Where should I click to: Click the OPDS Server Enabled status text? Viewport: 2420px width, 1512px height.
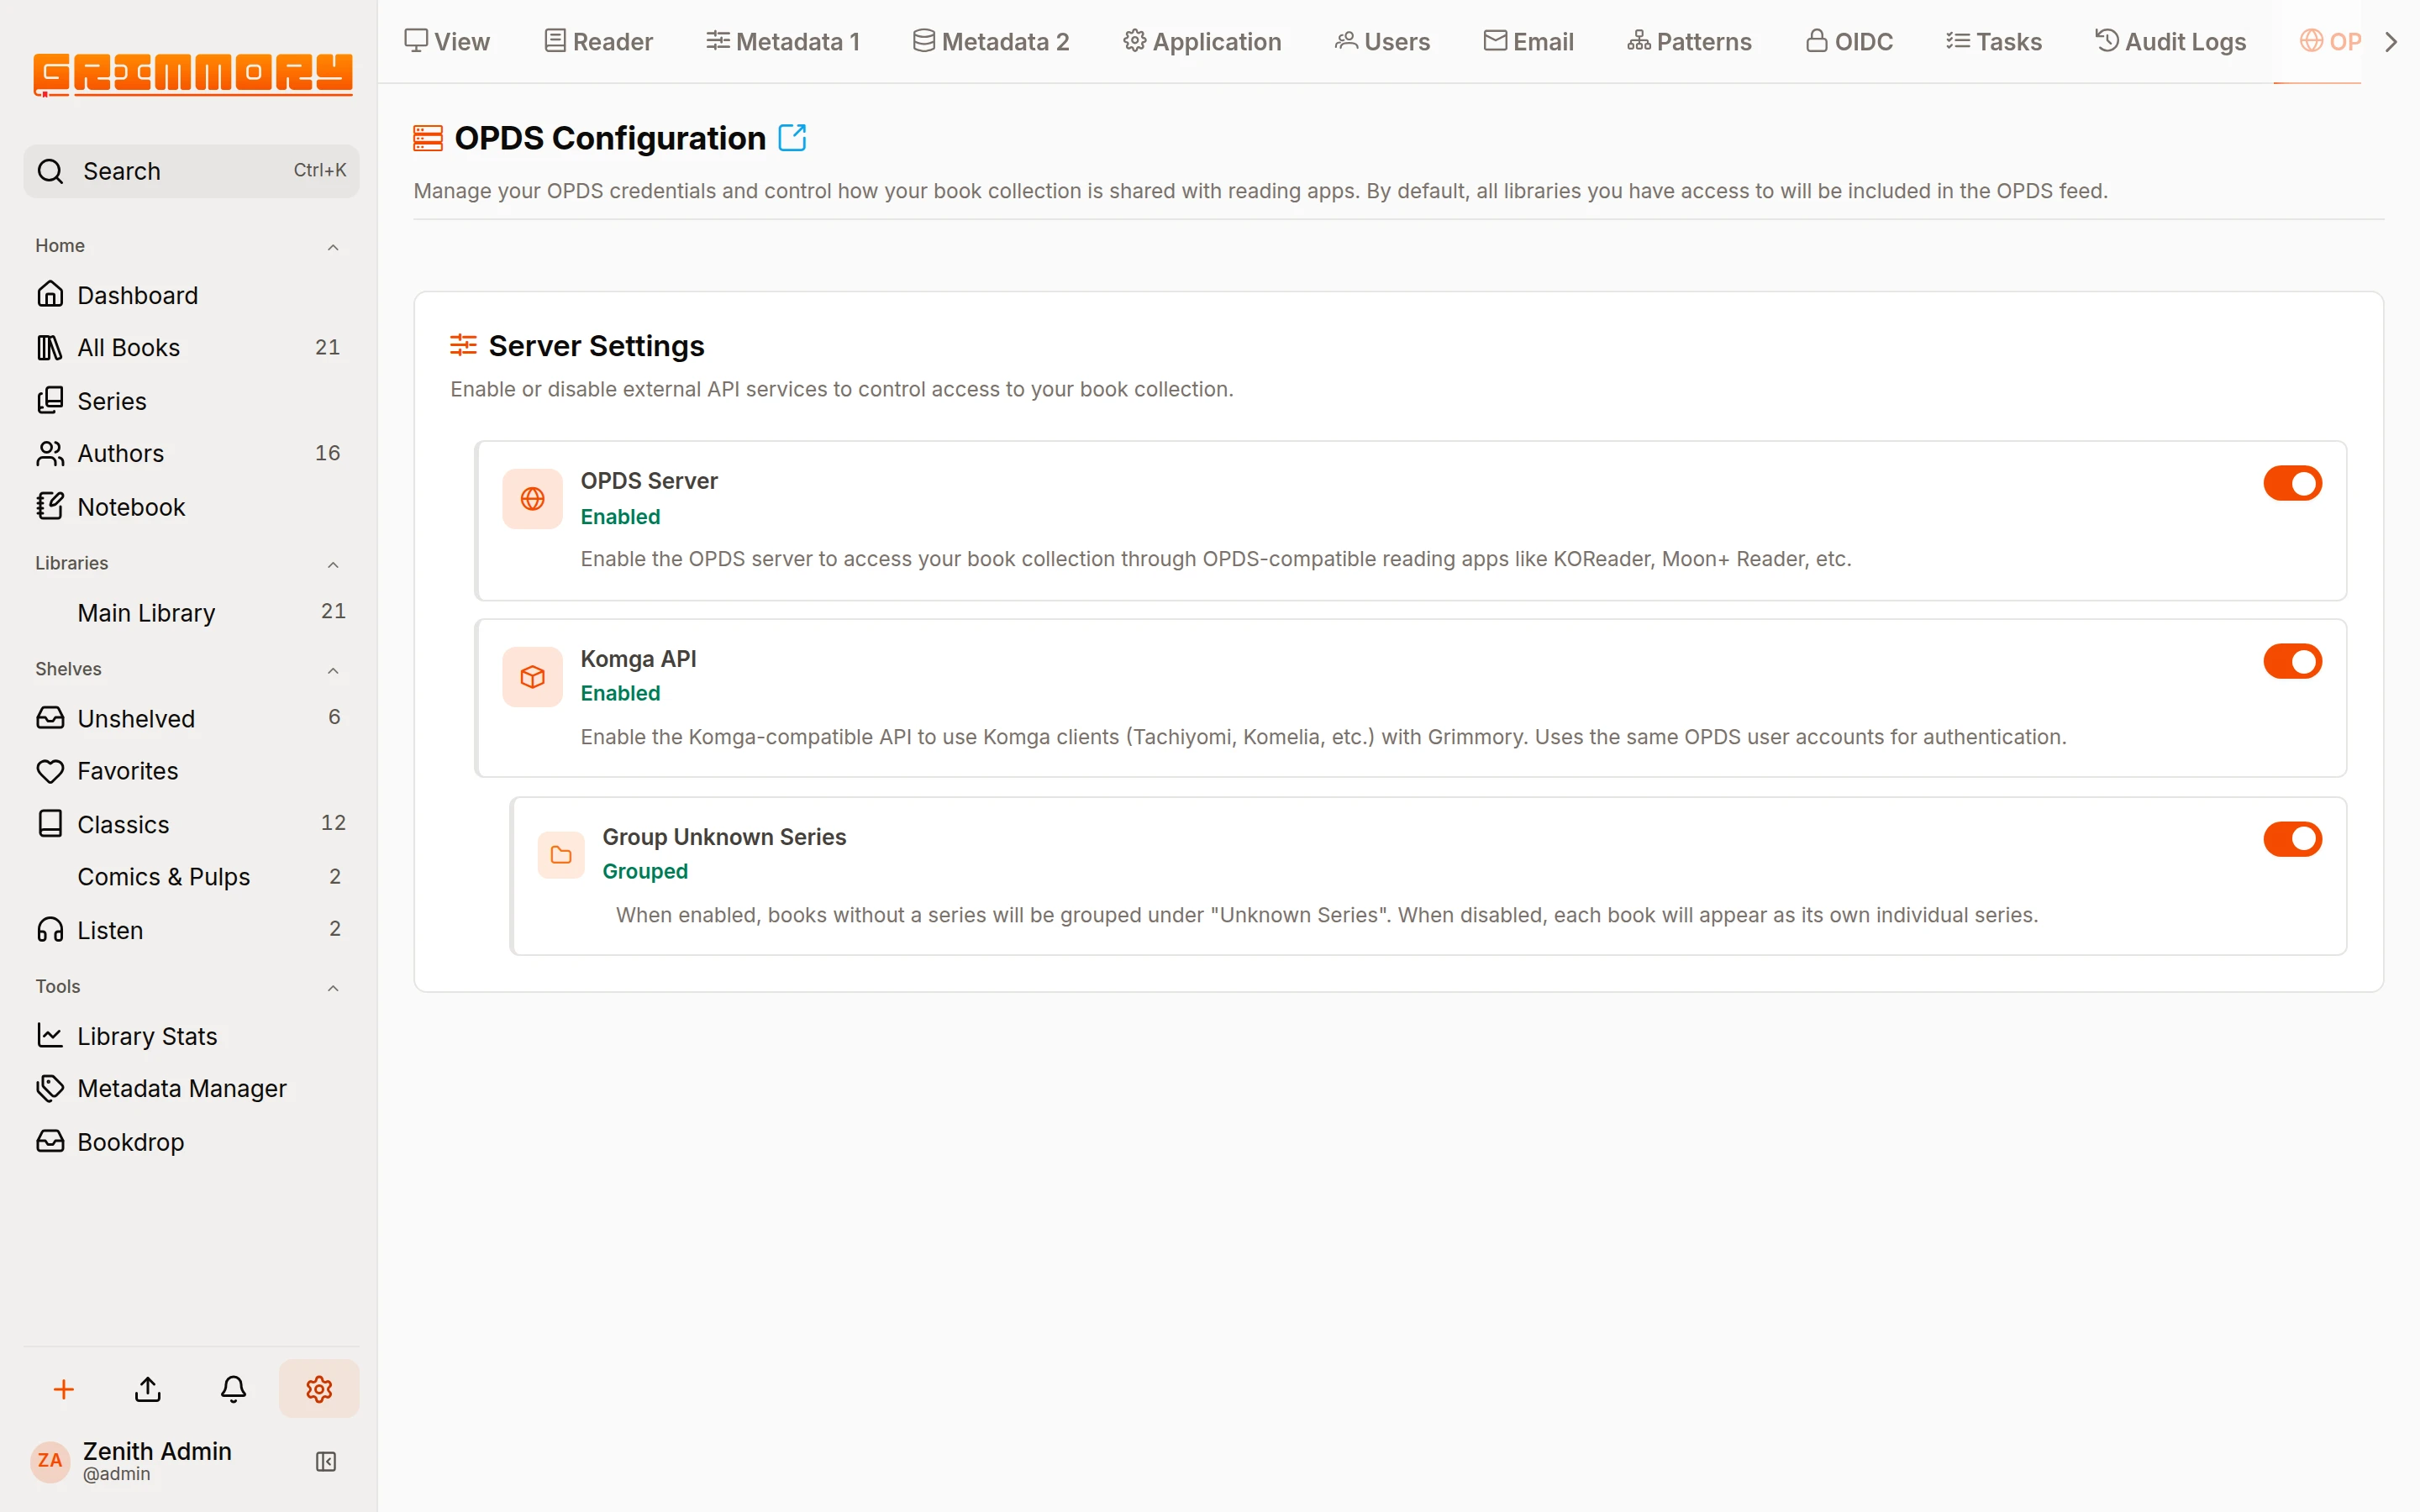pyautogui.click(x=620, y=517)
